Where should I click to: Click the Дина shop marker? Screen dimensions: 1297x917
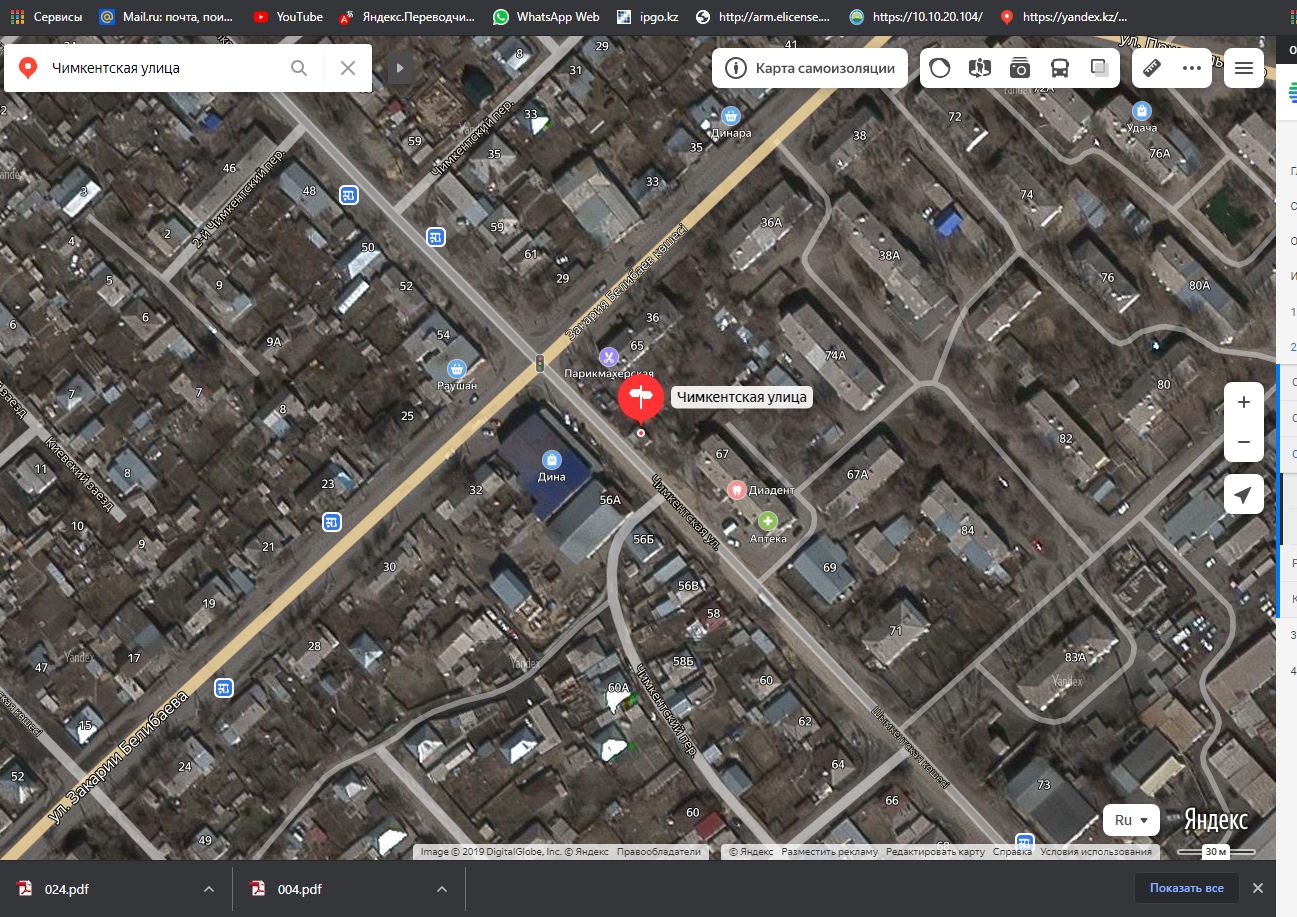(x=550, y=459)
